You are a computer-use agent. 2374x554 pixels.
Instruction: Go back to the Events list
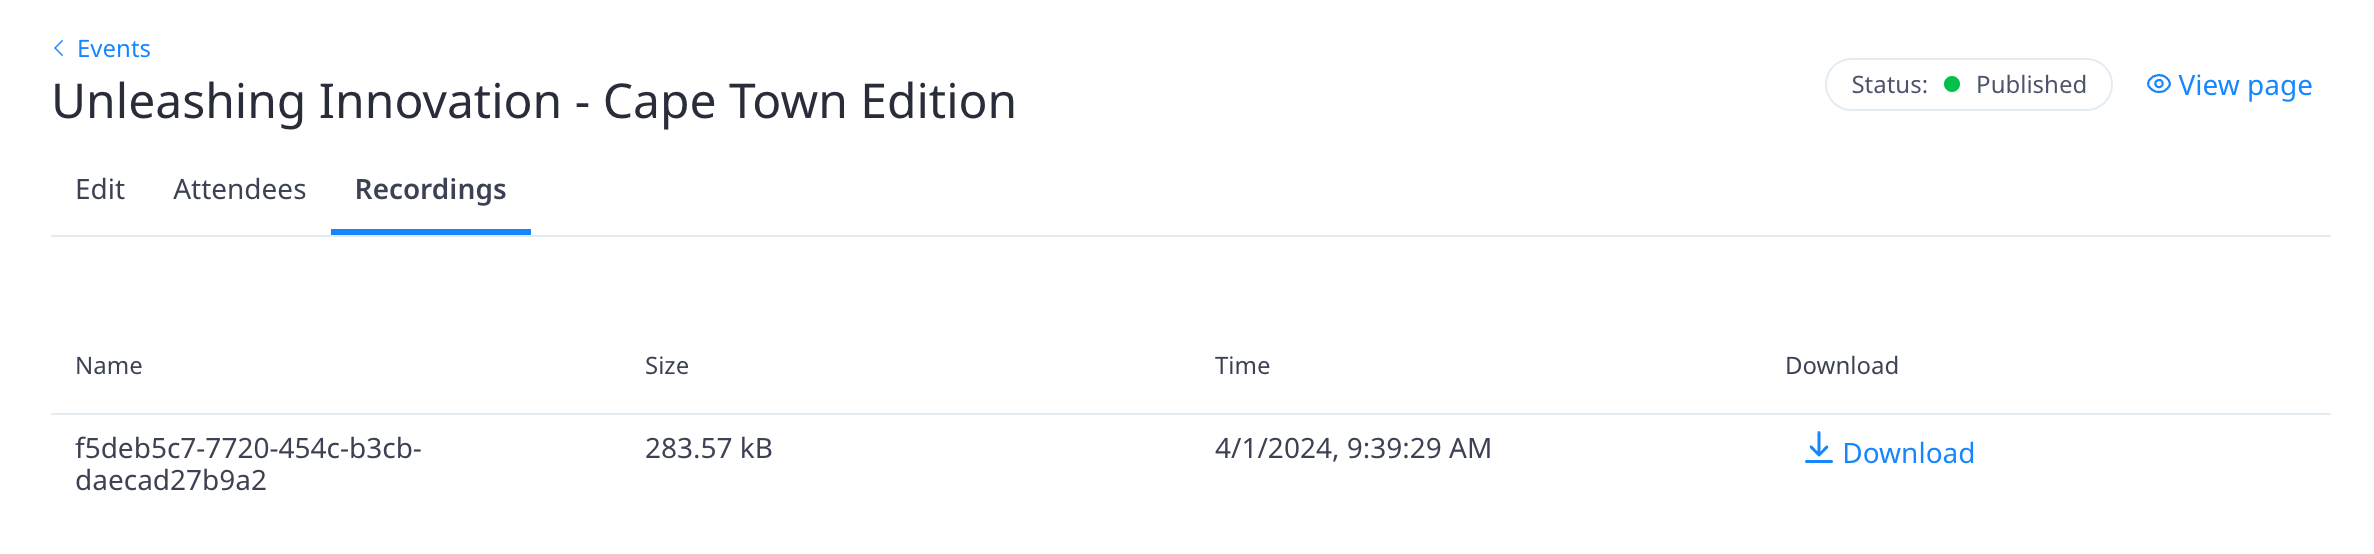pyautogui.click(x=113, y=48)
